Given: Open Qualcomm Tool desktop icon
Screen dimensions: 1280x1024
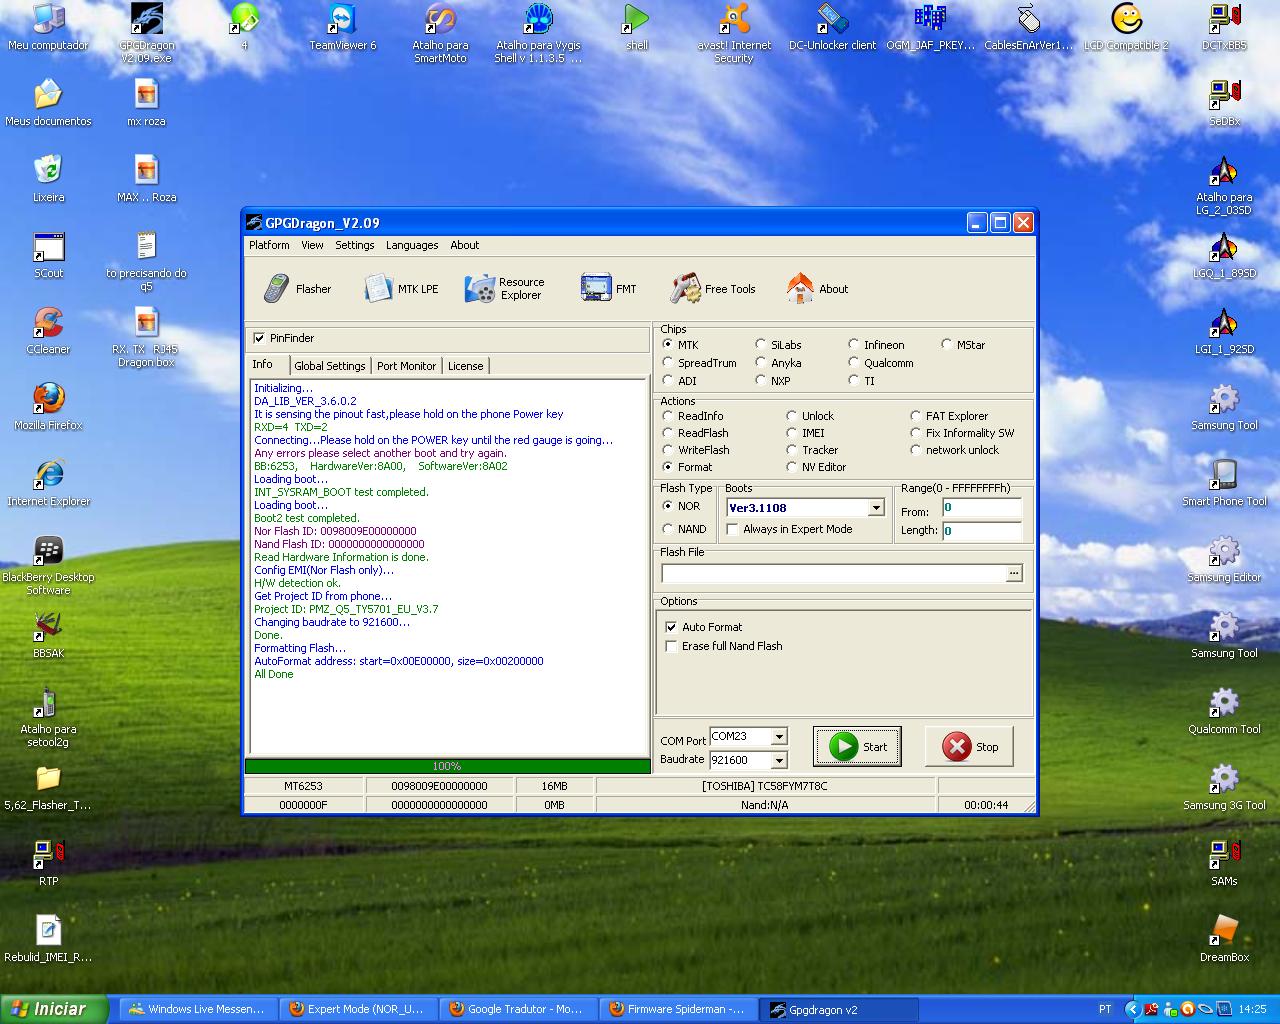Looking at the screenshot, I should (1224, 711).
